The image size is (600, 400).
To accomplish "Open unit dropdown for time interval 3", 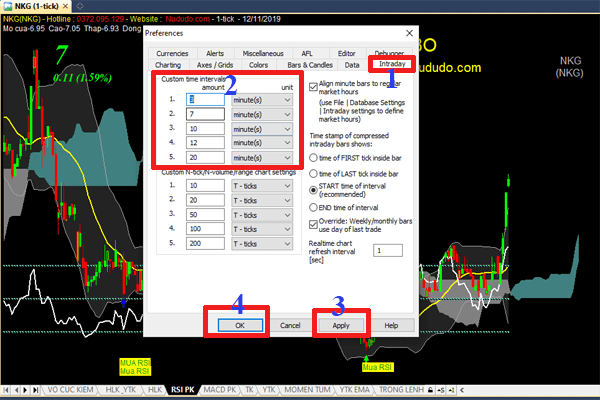I will point(262,129).
